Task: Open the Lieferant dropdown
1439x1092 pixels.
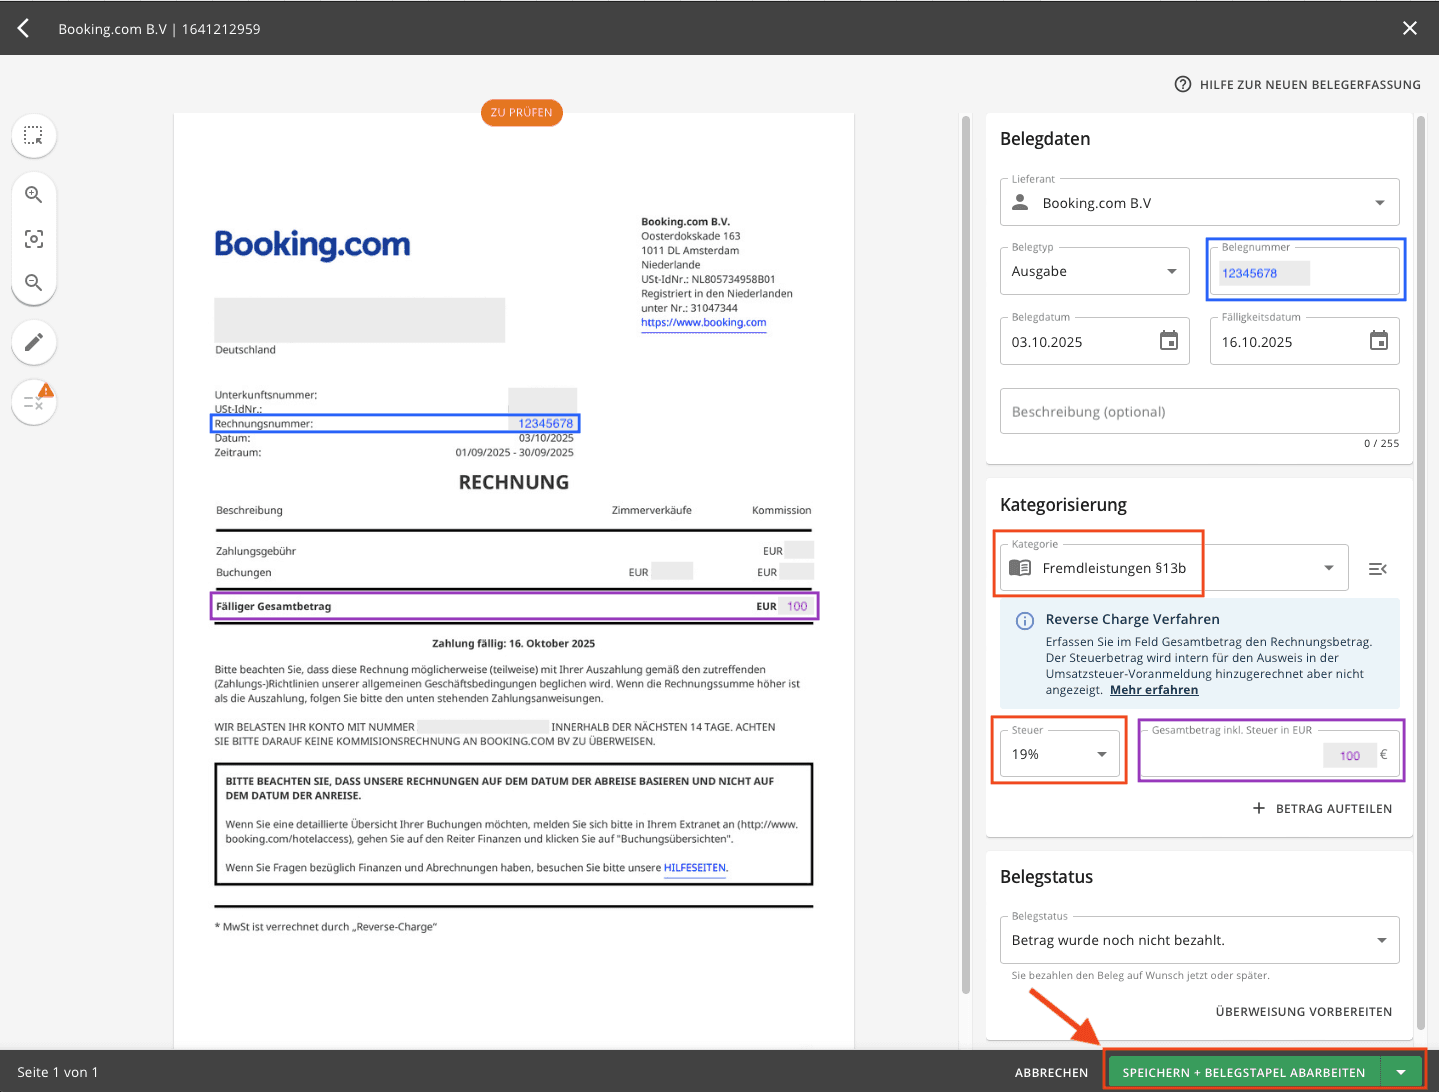Action: (x=1199, y=203)
